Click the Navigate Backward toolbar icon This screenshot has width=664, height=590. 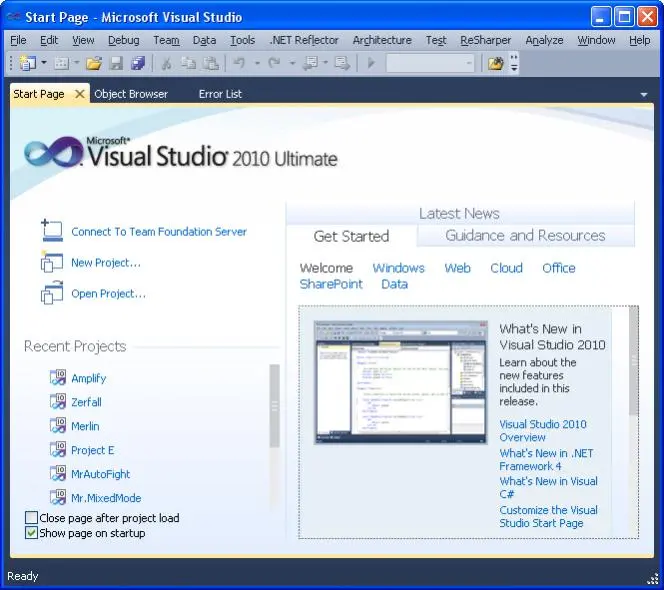click(310, 64)
